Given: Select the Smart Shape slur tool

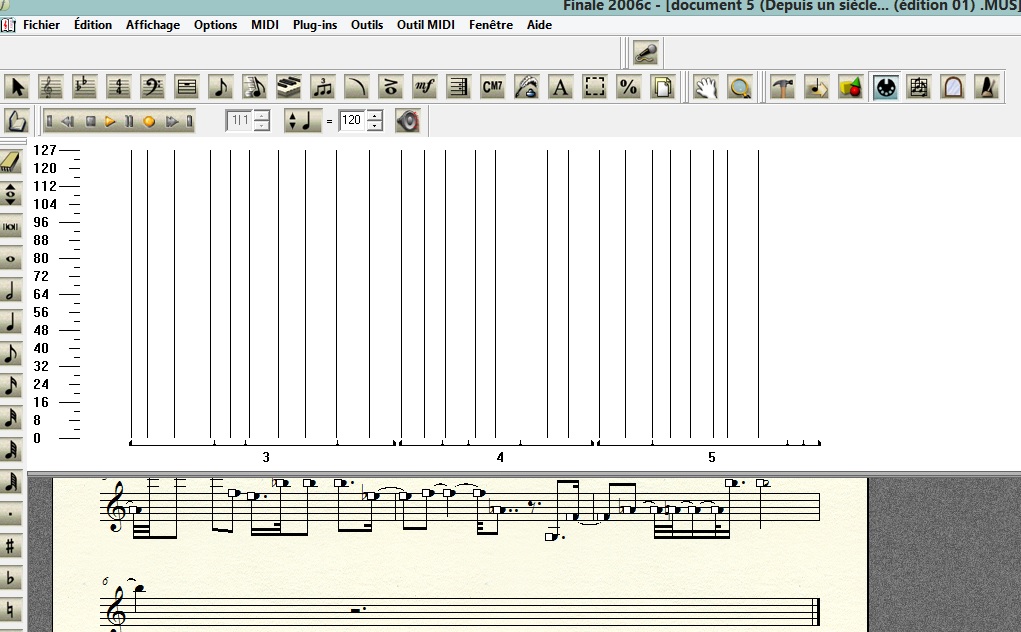Looking at the screenshot, I should pos(355,87).
